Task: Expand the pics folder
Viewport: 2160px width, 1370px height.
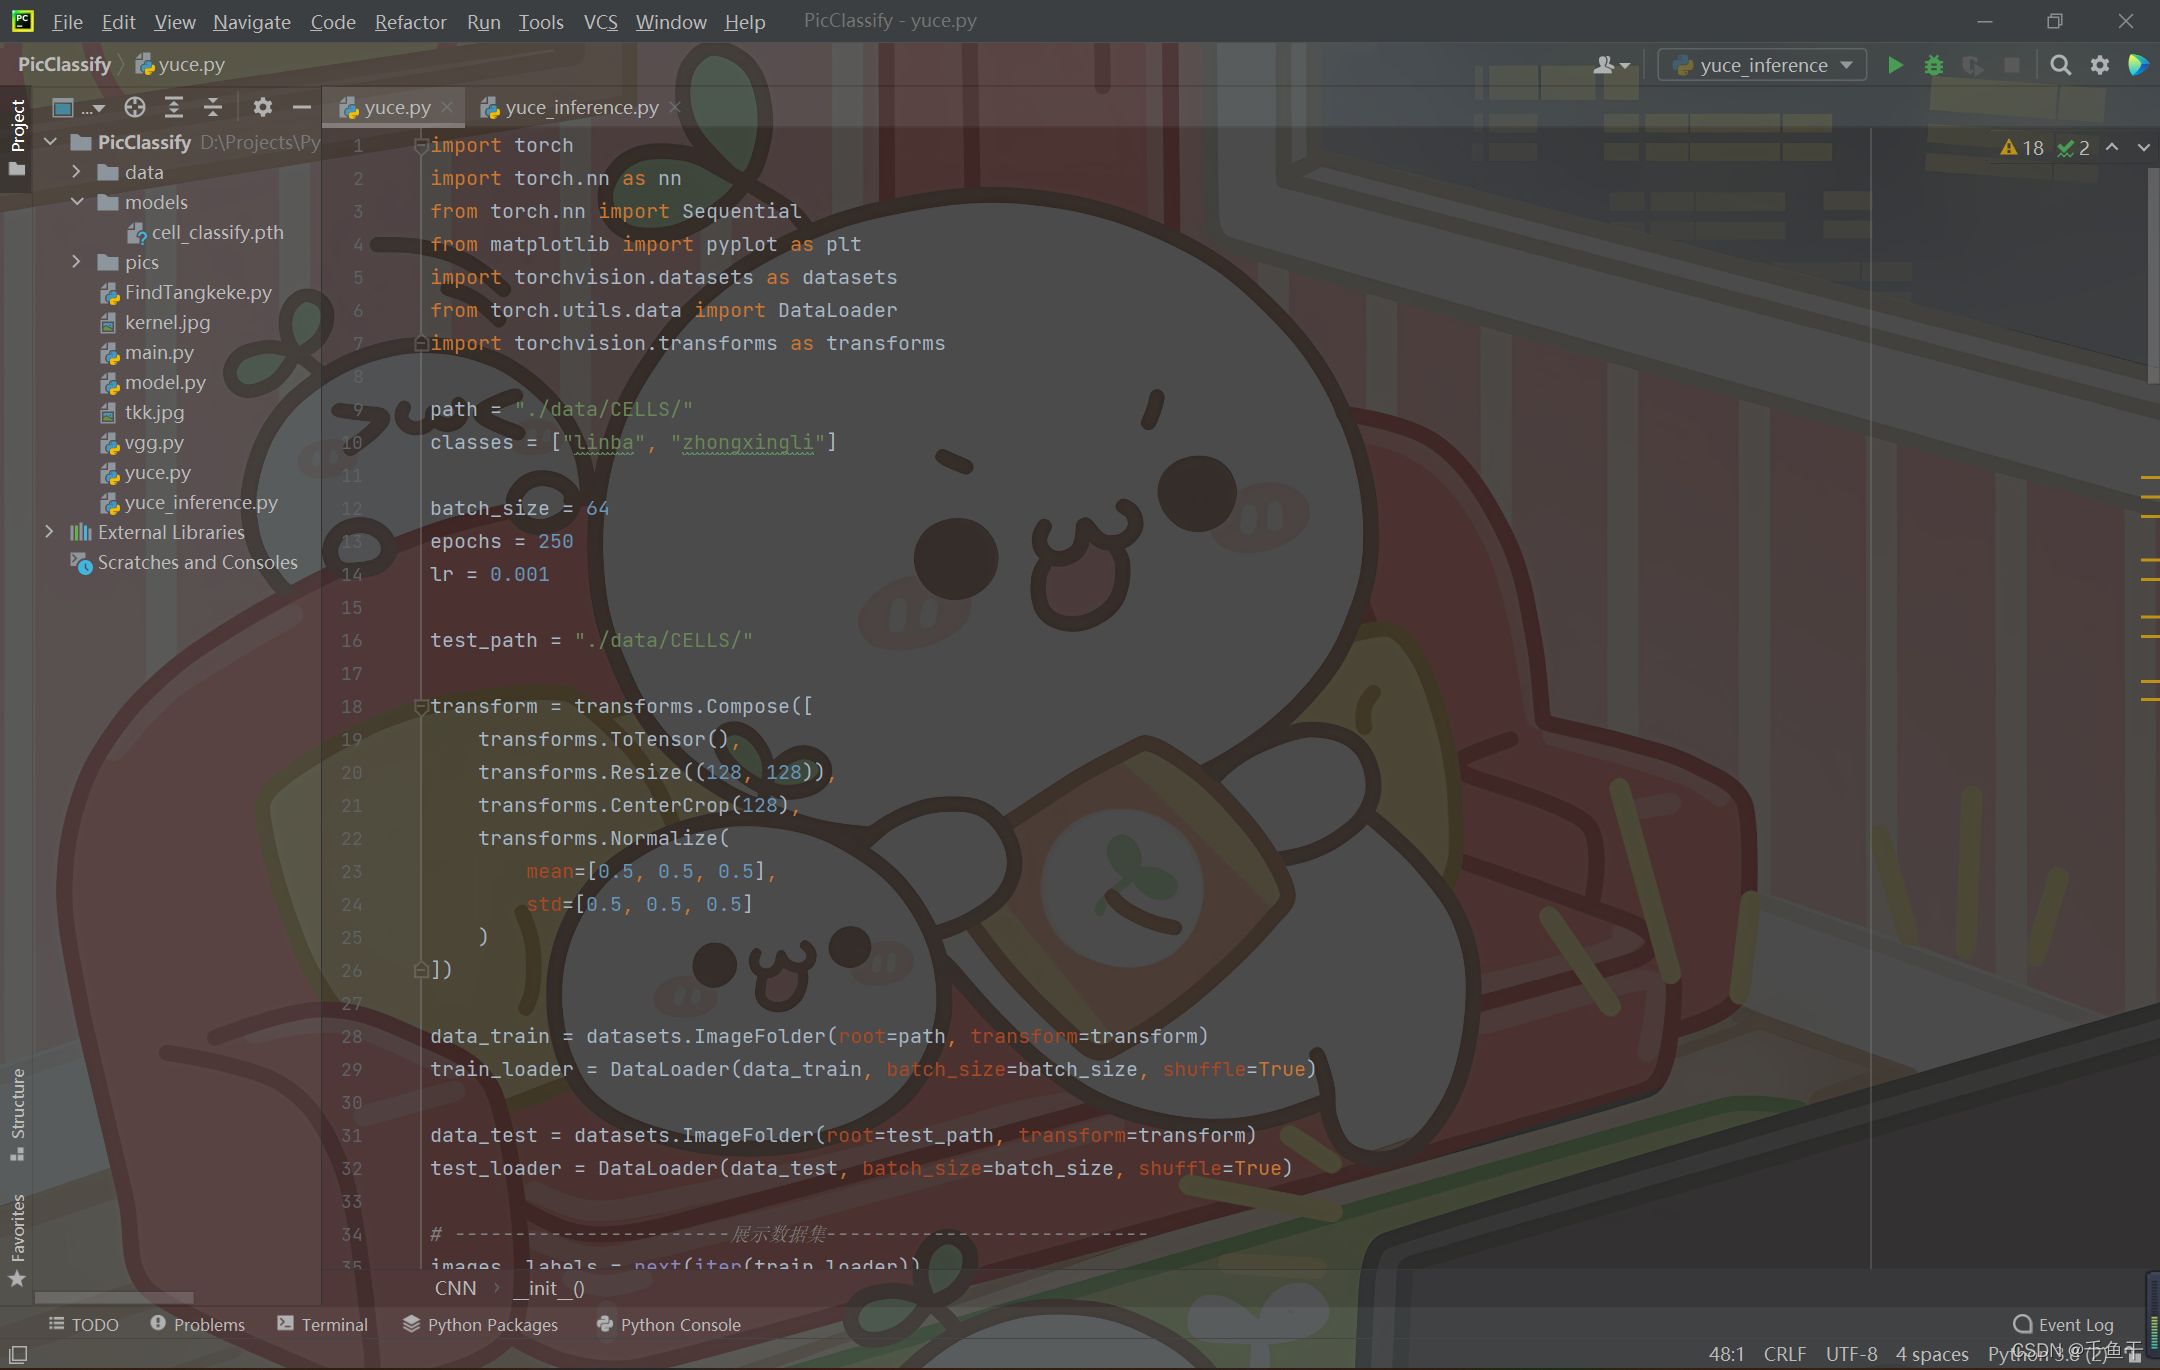Action: (76, 262)
